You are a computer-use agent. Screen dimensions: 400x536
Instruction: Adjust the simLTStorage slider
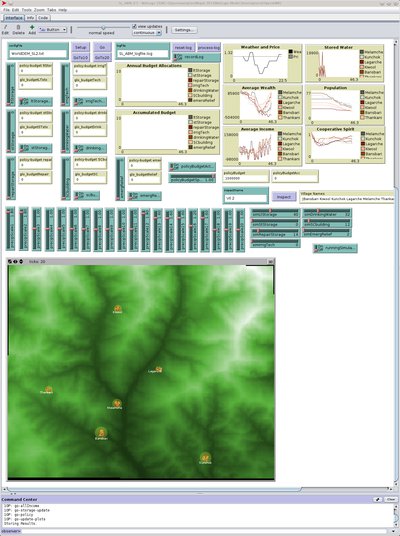[x=275, y=213]
